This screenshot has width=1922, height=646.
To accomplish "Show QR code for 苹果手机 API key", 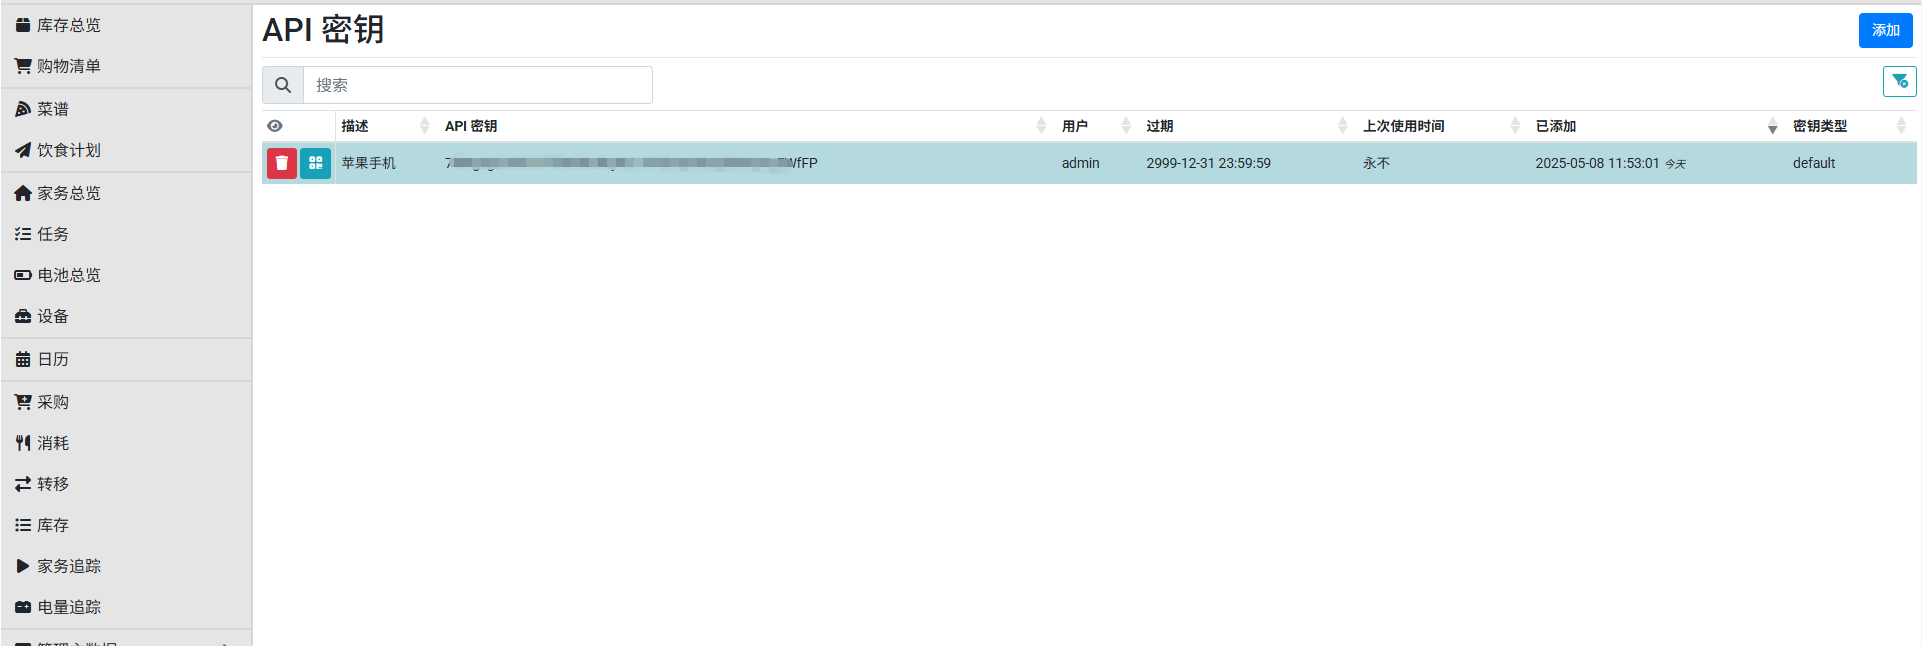I will (x=315, y=163).
